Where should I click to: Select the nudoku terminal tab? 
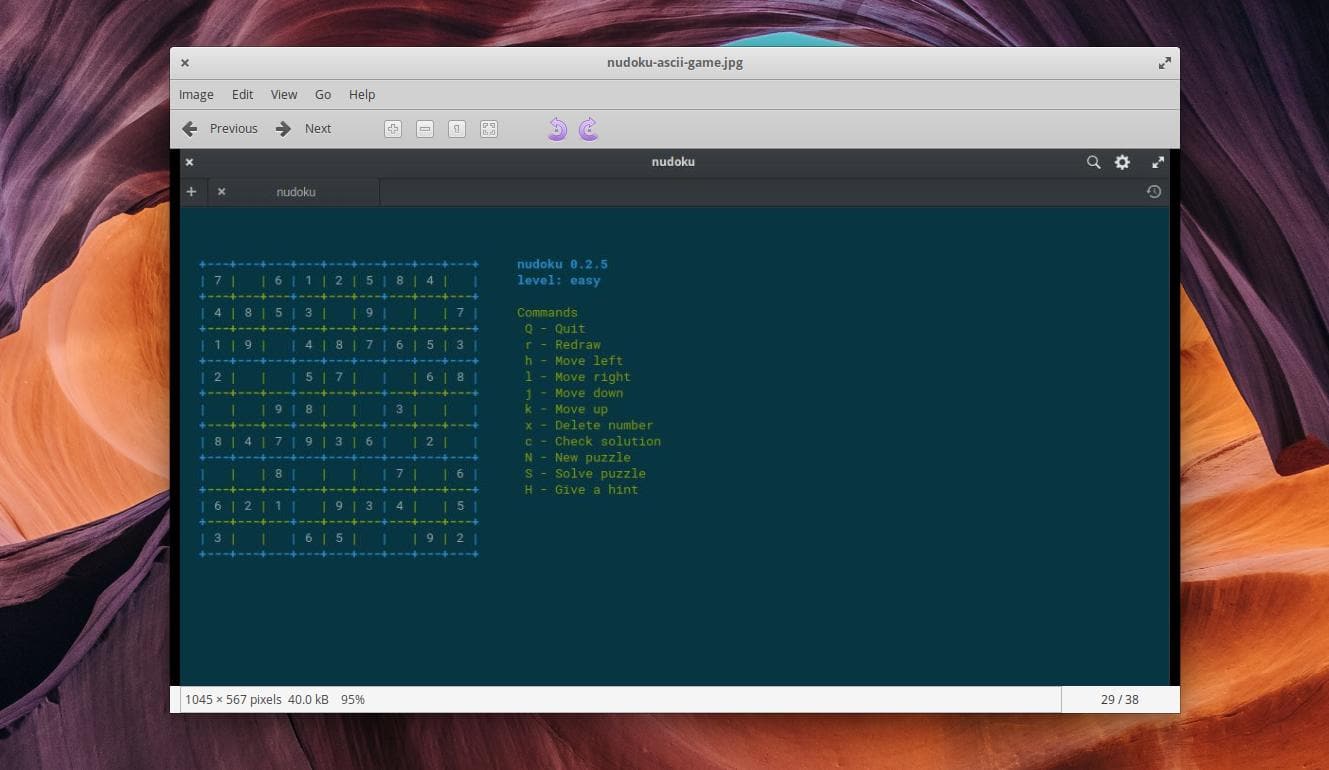pos(296,192)
